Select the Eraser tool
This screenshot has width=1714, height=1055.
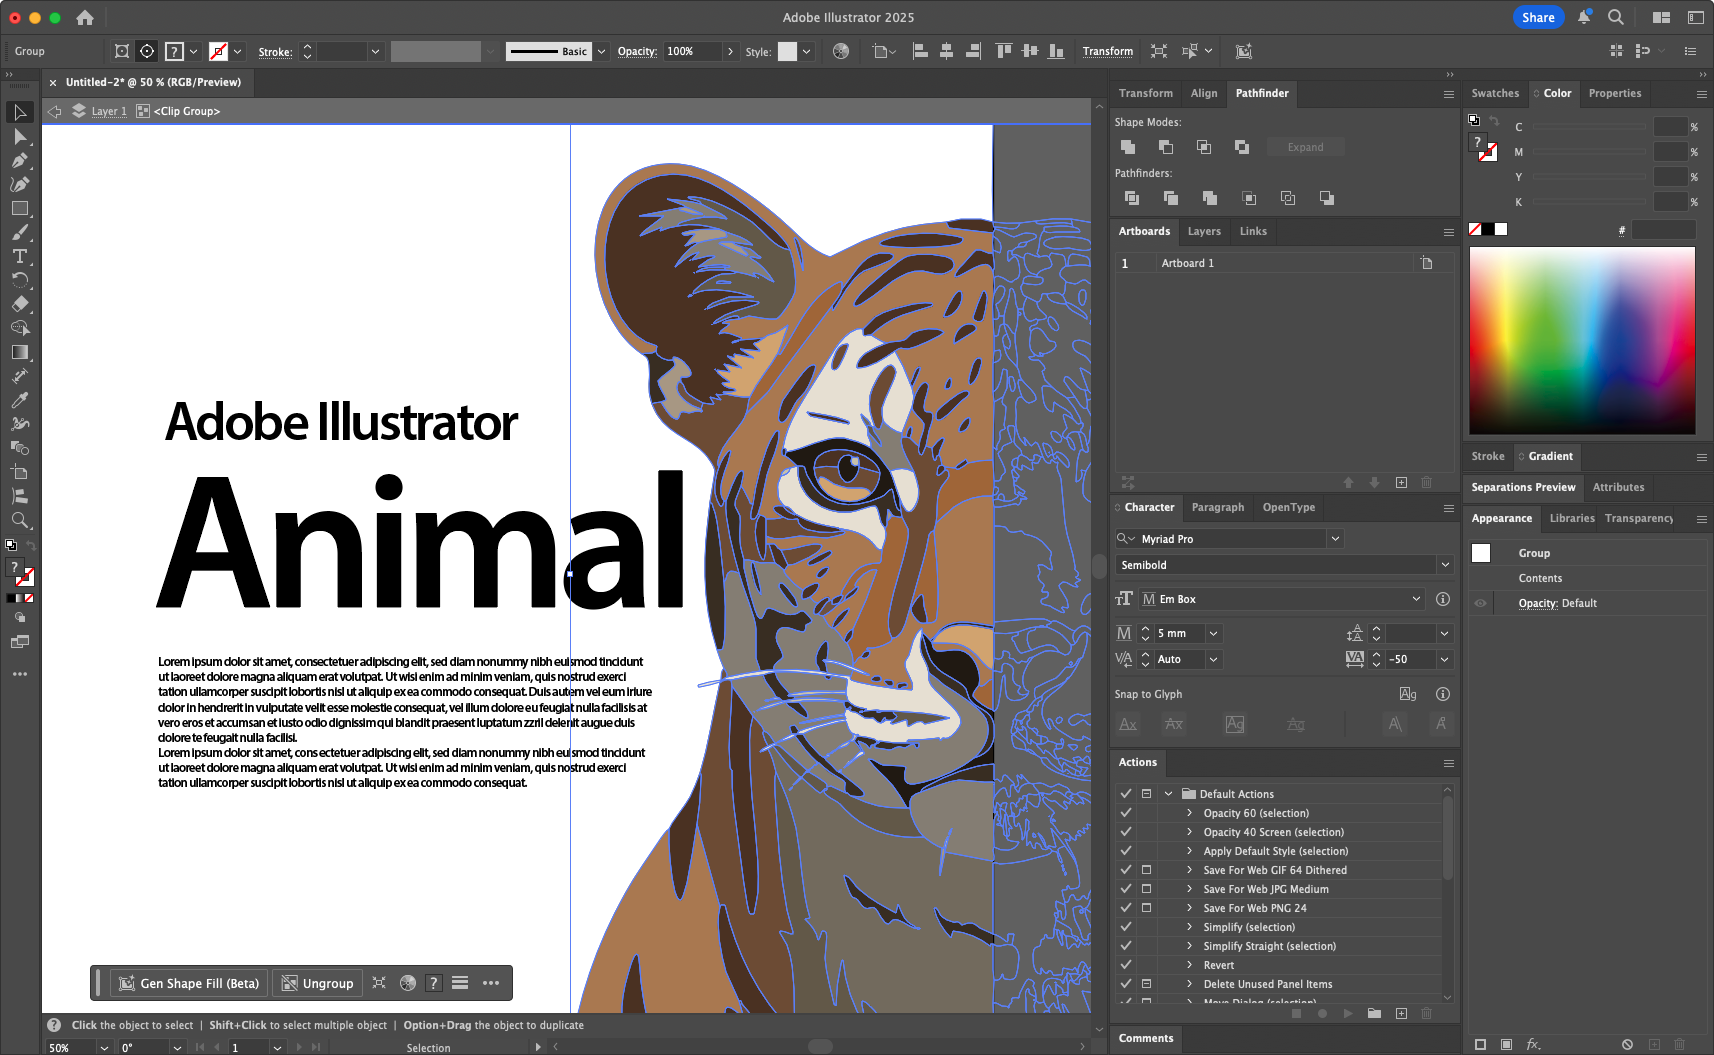coord(20,304)
